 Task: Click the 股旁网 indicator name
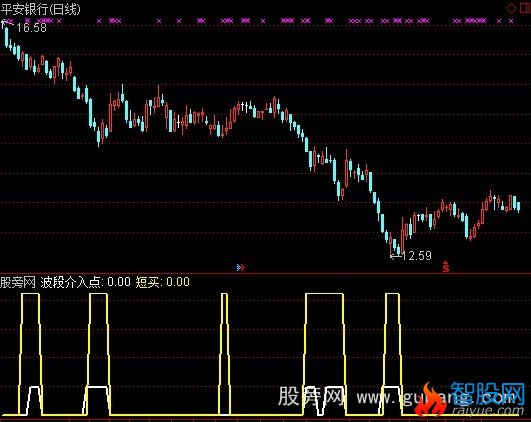point(18,282)
